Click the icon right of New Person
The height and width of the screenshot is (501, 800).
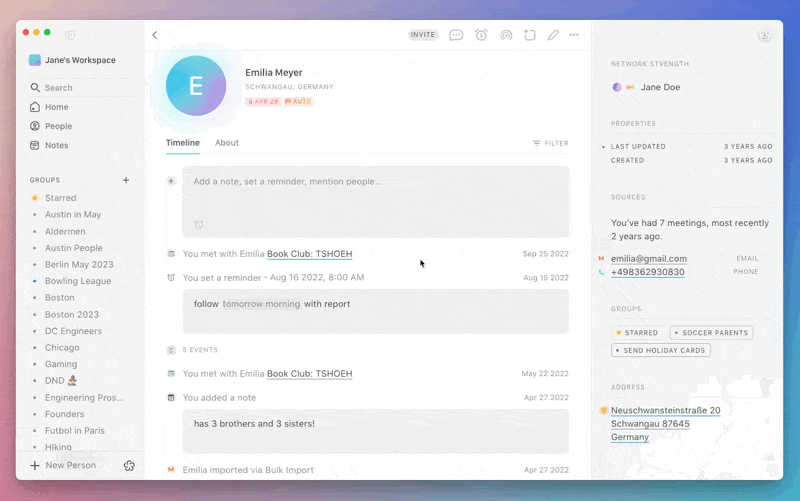129,466
